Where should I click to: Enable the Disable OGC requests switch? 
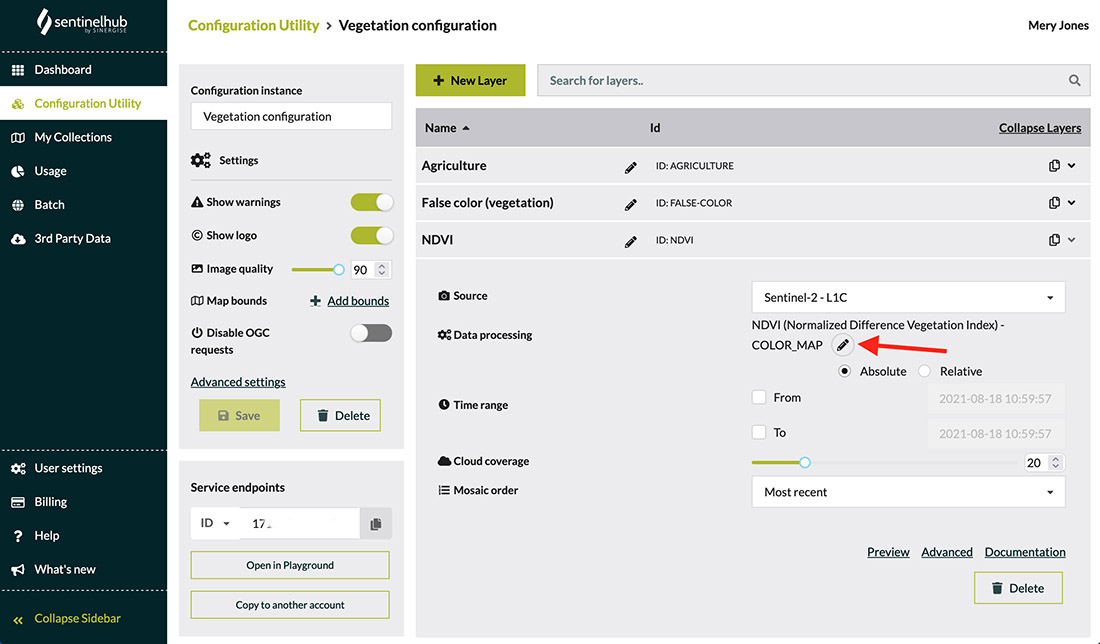[372, 333]
